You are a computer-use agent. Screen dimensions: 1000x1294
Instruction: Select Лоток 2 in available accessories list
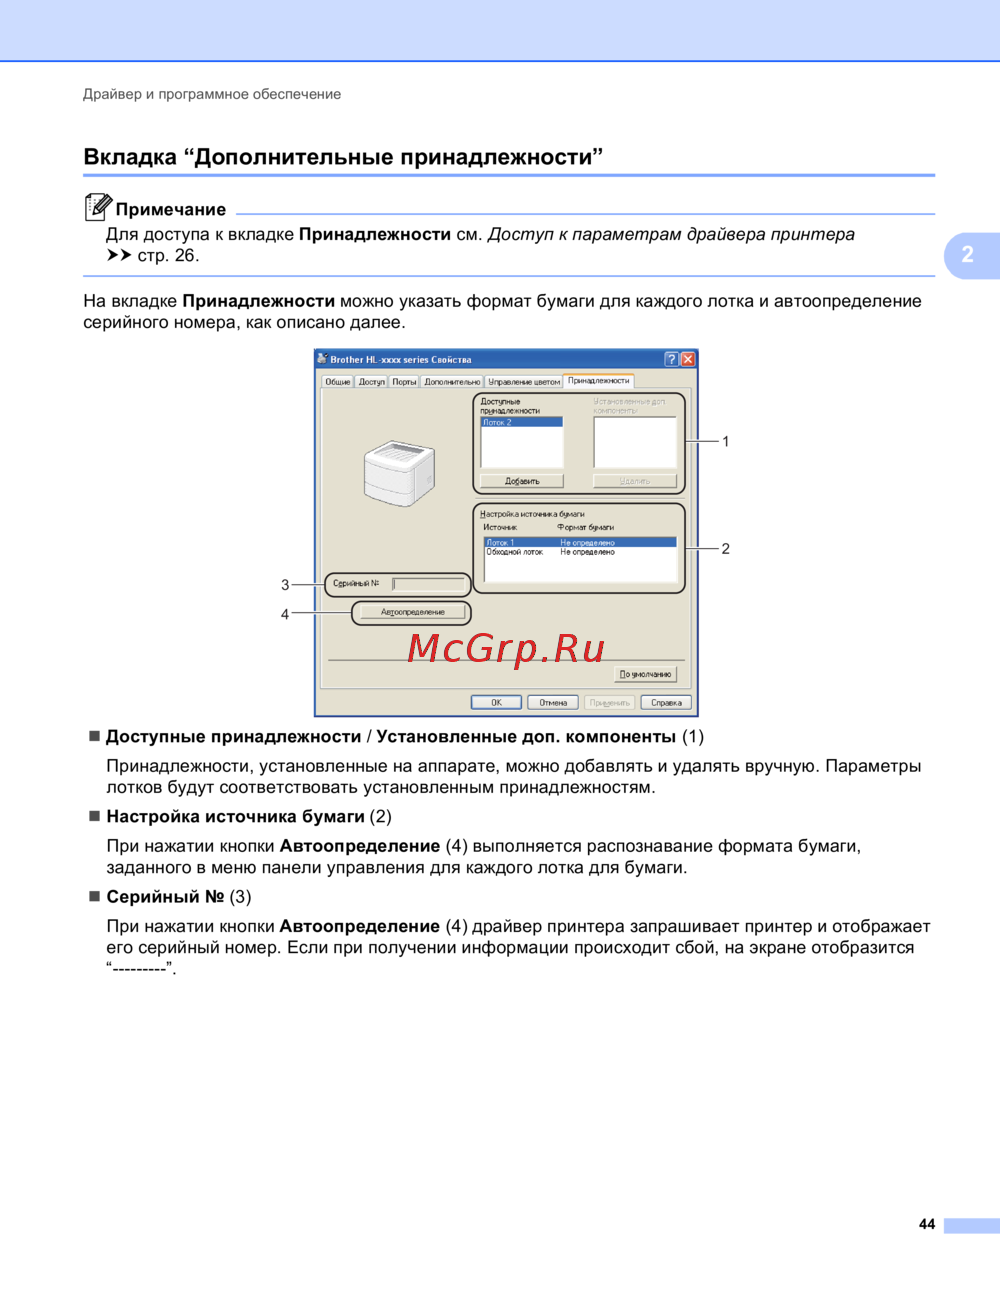click(521, 423)
